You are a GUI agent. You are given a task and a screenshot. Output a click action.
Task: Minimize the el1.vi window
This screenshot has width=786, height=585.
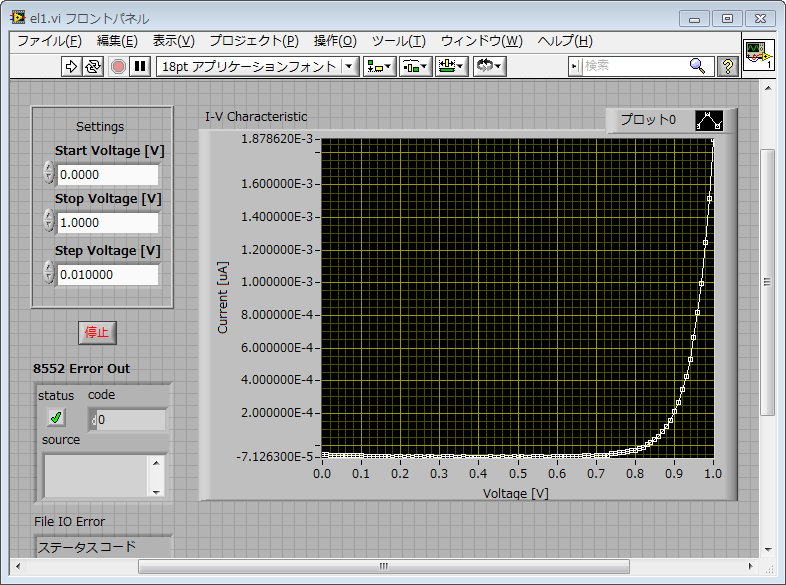[x=694, y=19]
